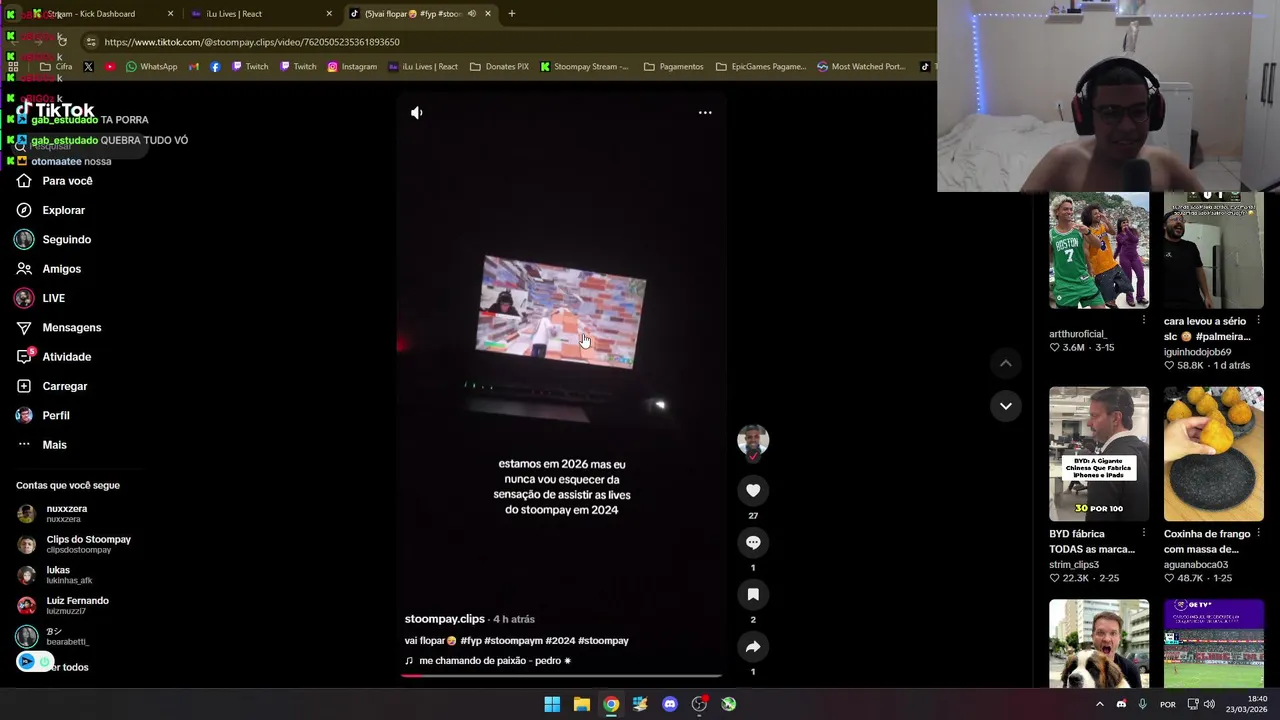Open the video comments
Image resolution: width=1280 pixels, height=720 pixels.
[753, 542]
